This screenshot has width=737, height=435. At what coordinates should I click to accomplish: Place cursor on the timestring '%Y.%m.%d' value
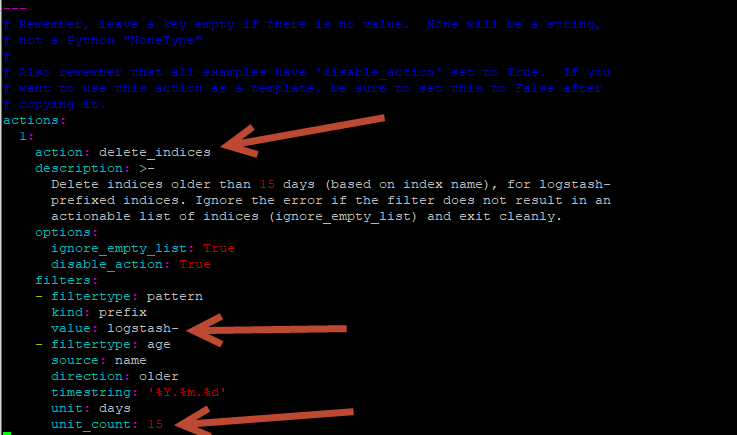click(187, 392)
